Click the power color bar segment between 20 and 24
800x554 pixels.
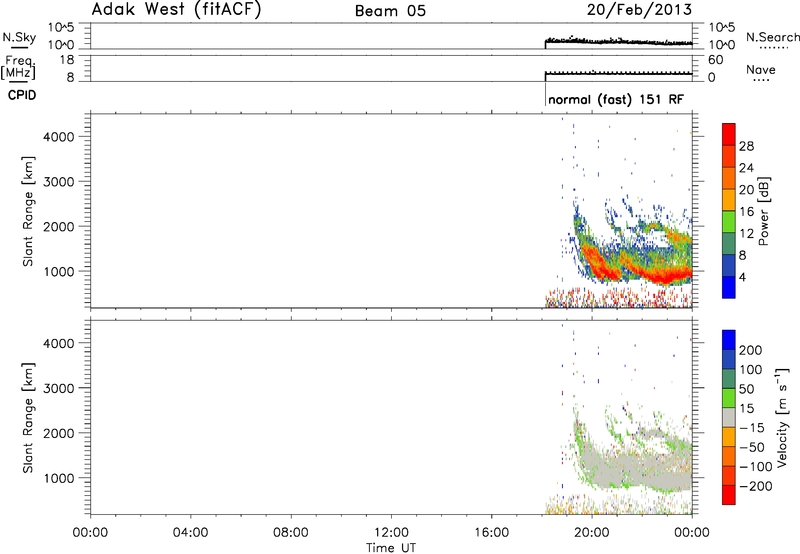(x=729, y=178)
